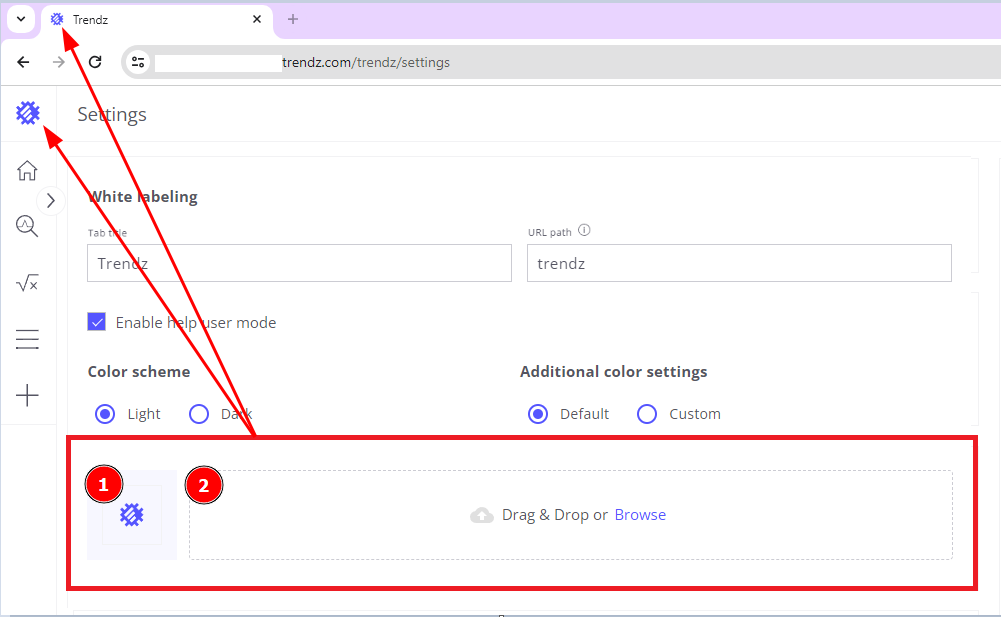Open the square root calculation icon
1001x617 pixels.
tap(28, 284)
